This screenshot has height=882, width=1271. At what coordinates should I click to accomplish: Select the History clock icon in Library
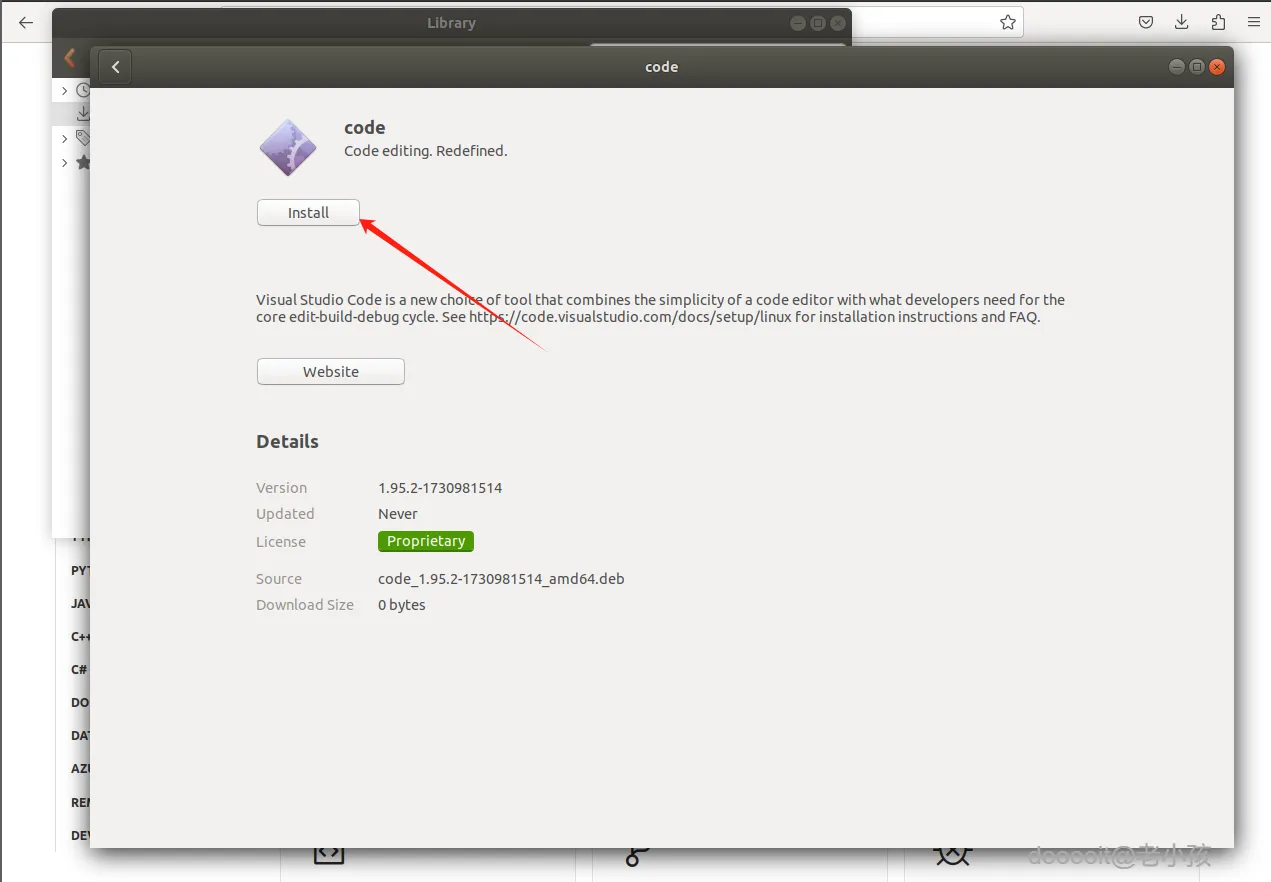click(83, 91)
